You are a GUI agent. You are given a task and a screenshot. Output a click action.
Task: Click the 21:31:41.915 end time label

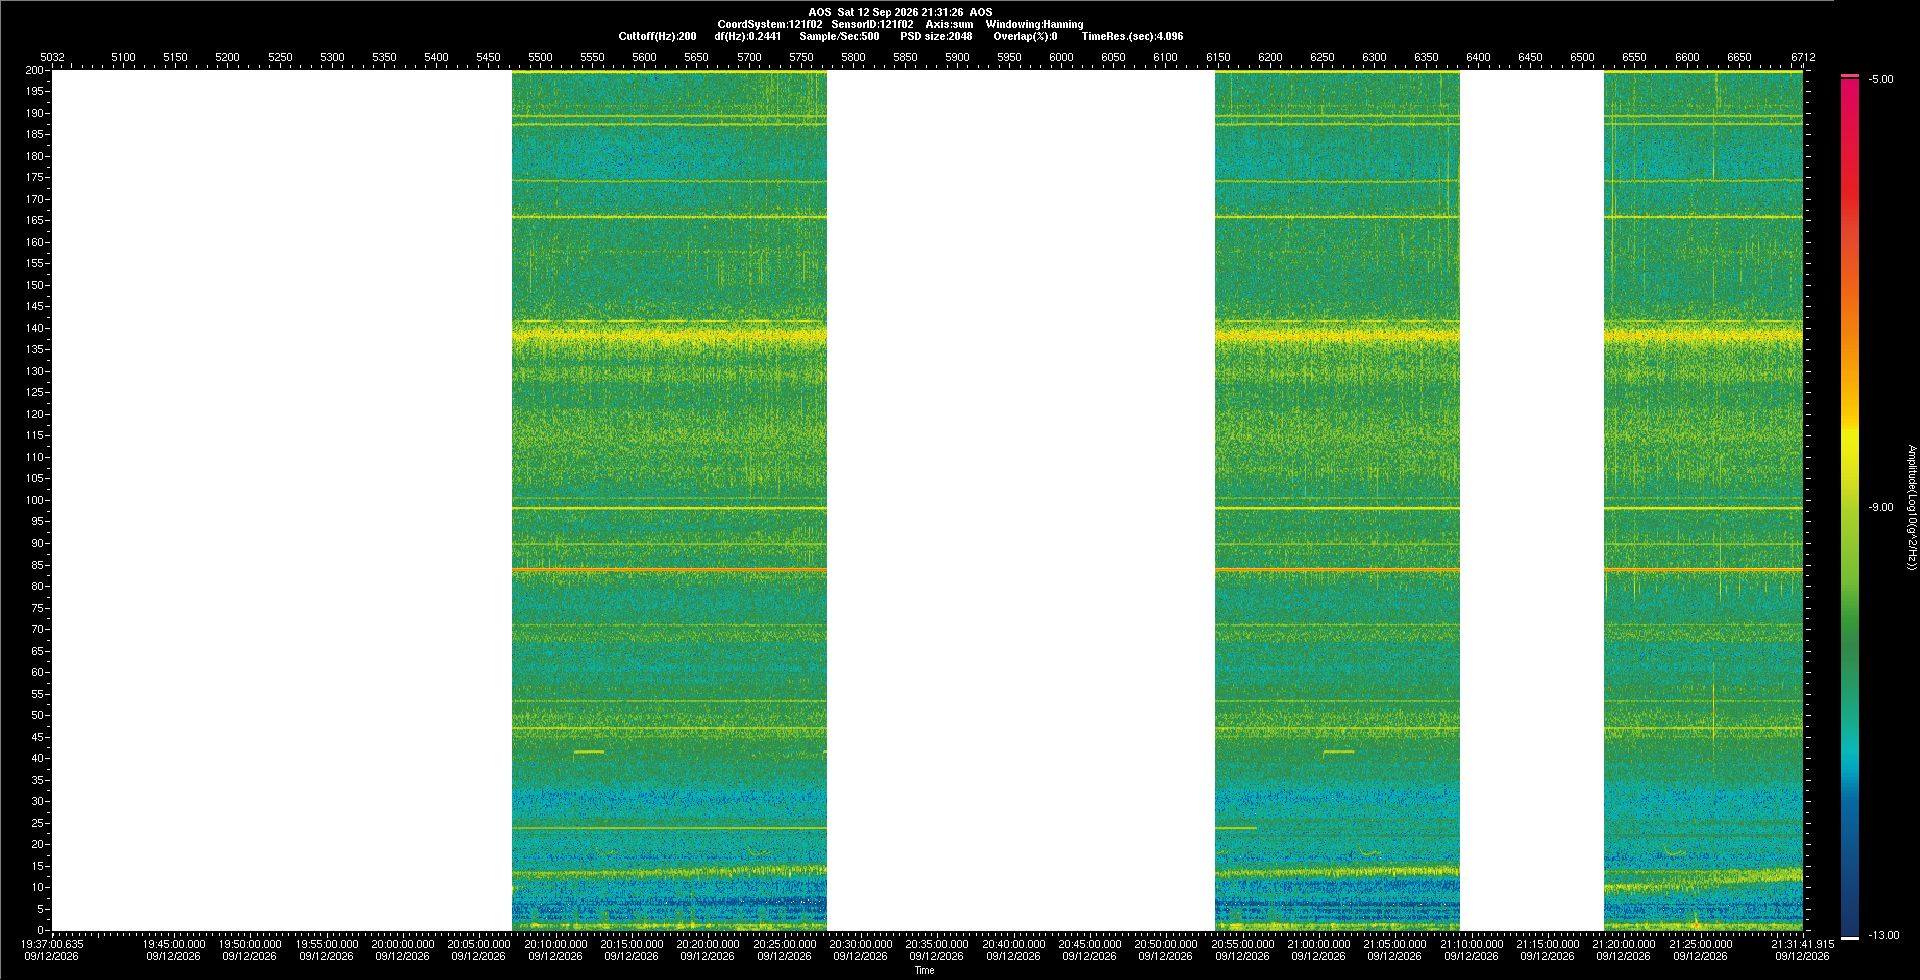point(1802,944)
